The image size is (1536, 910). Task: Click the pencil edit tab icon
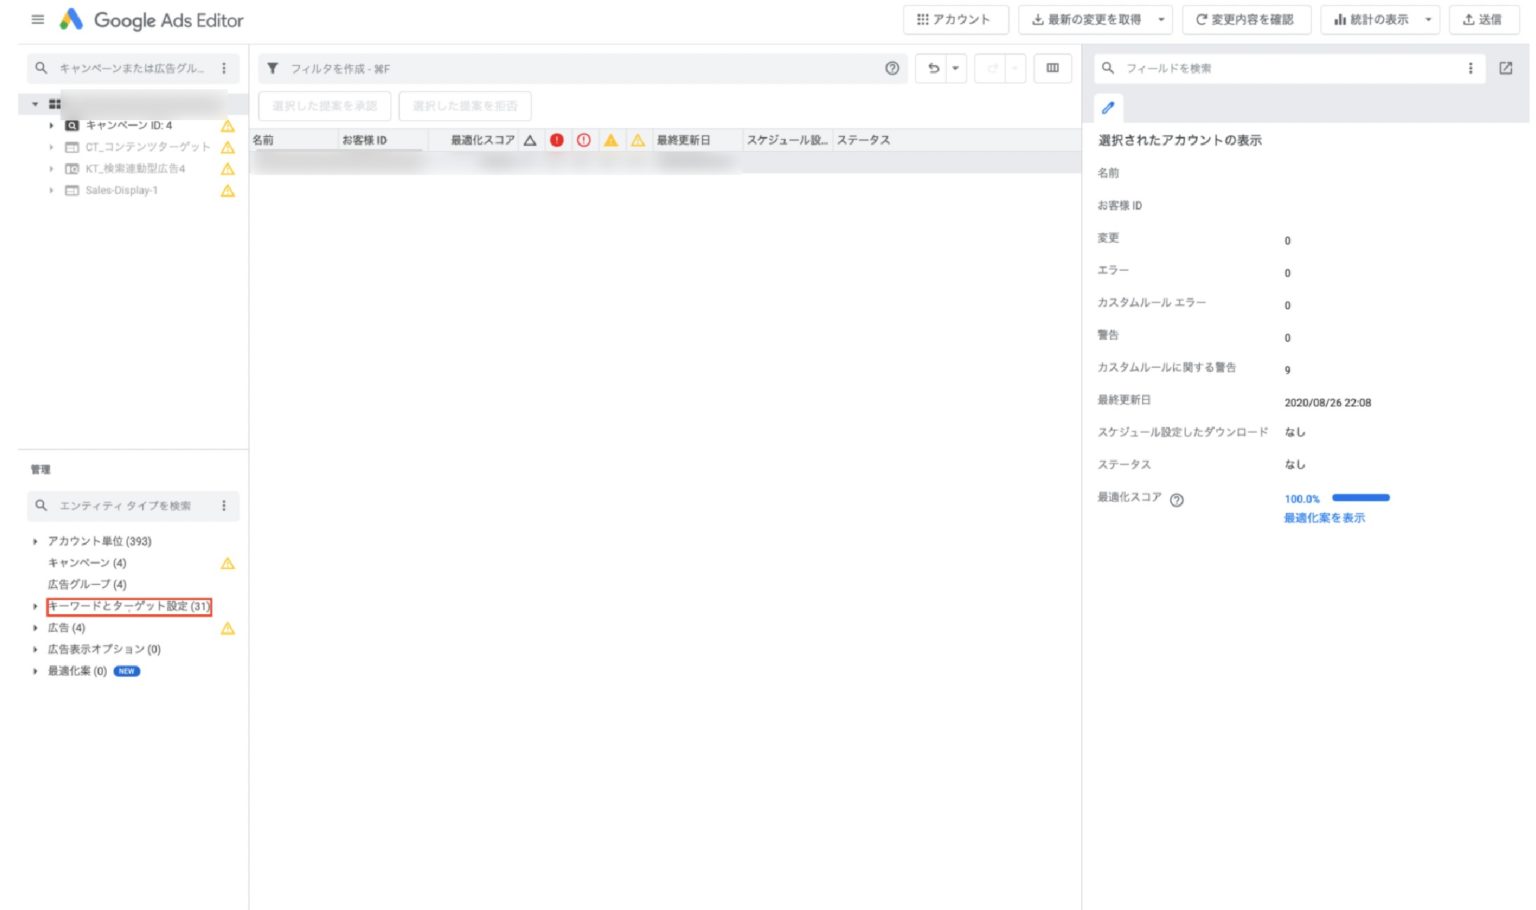pos(1108,108)
